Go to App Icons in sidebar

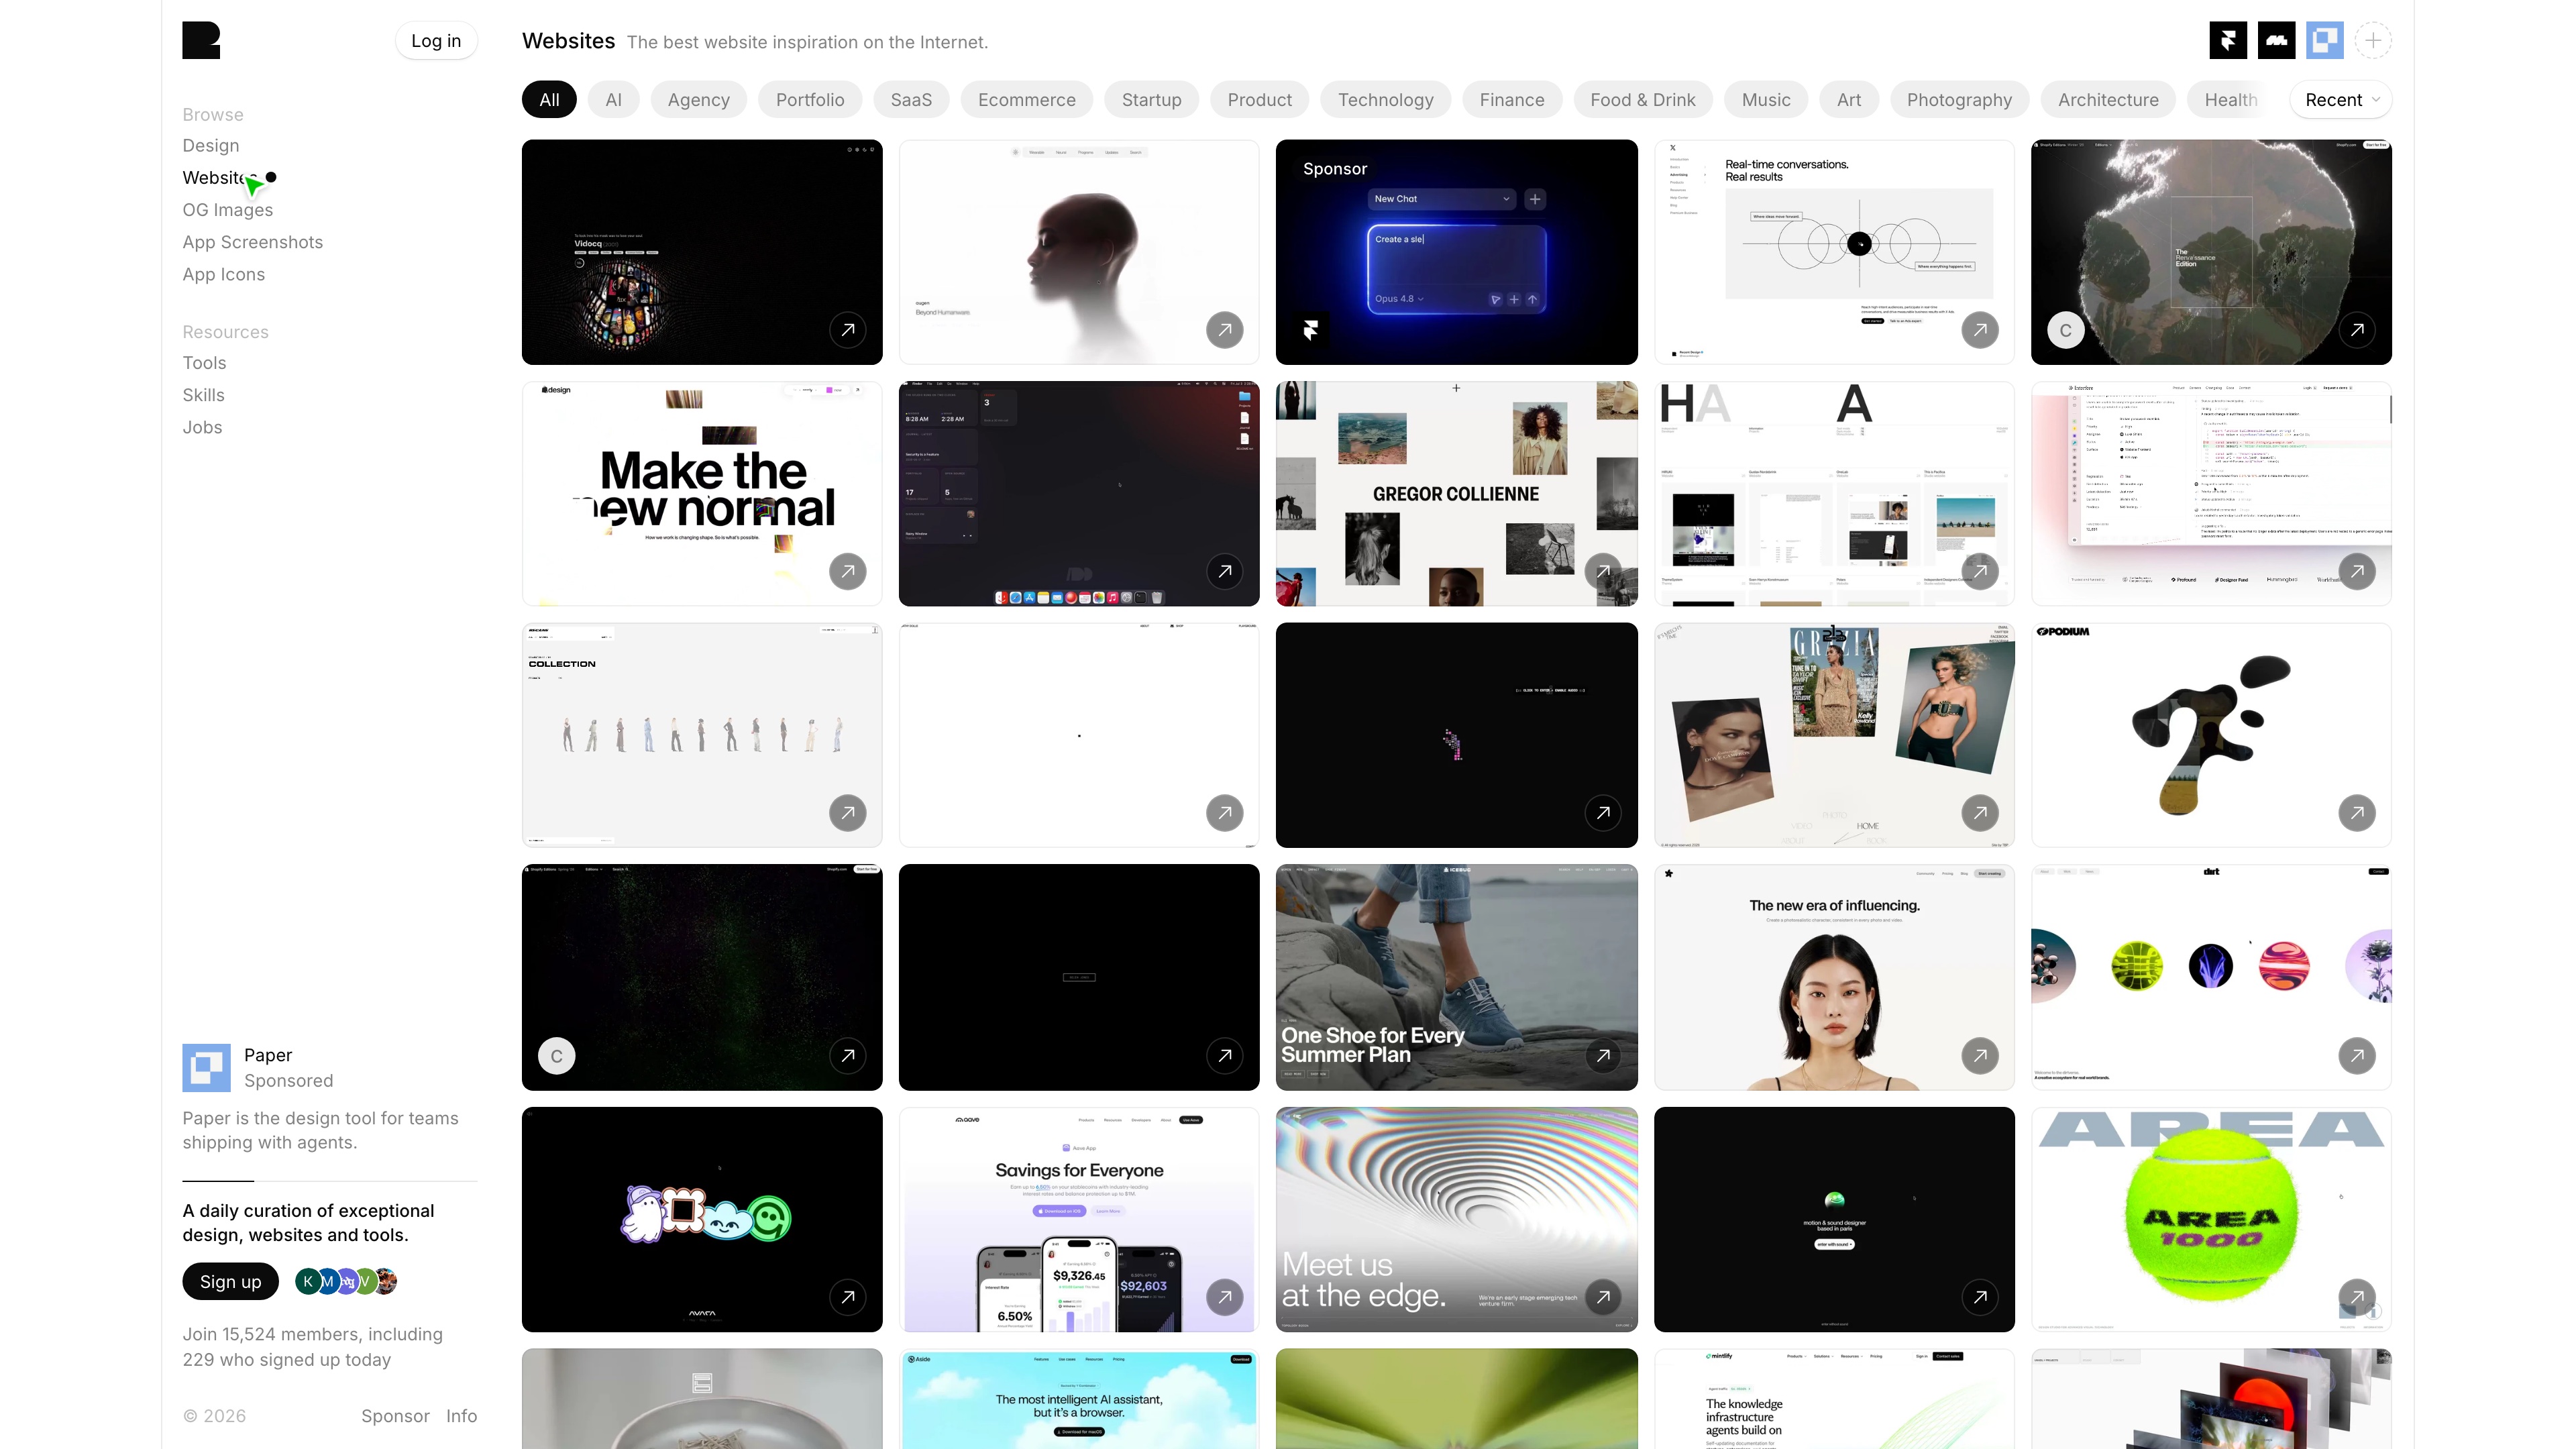point(223,274)
